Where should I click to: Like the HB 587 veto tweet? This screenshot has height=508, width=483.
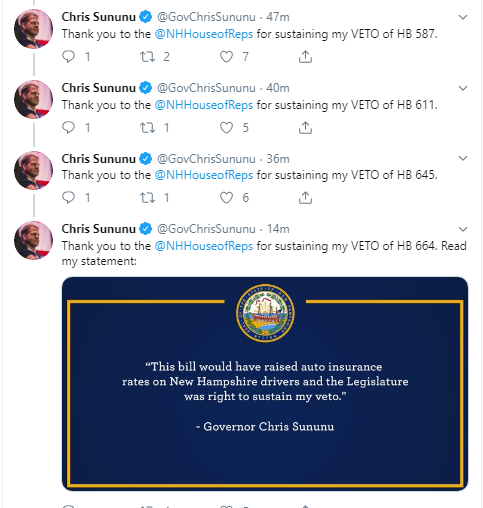coord(226,57)
